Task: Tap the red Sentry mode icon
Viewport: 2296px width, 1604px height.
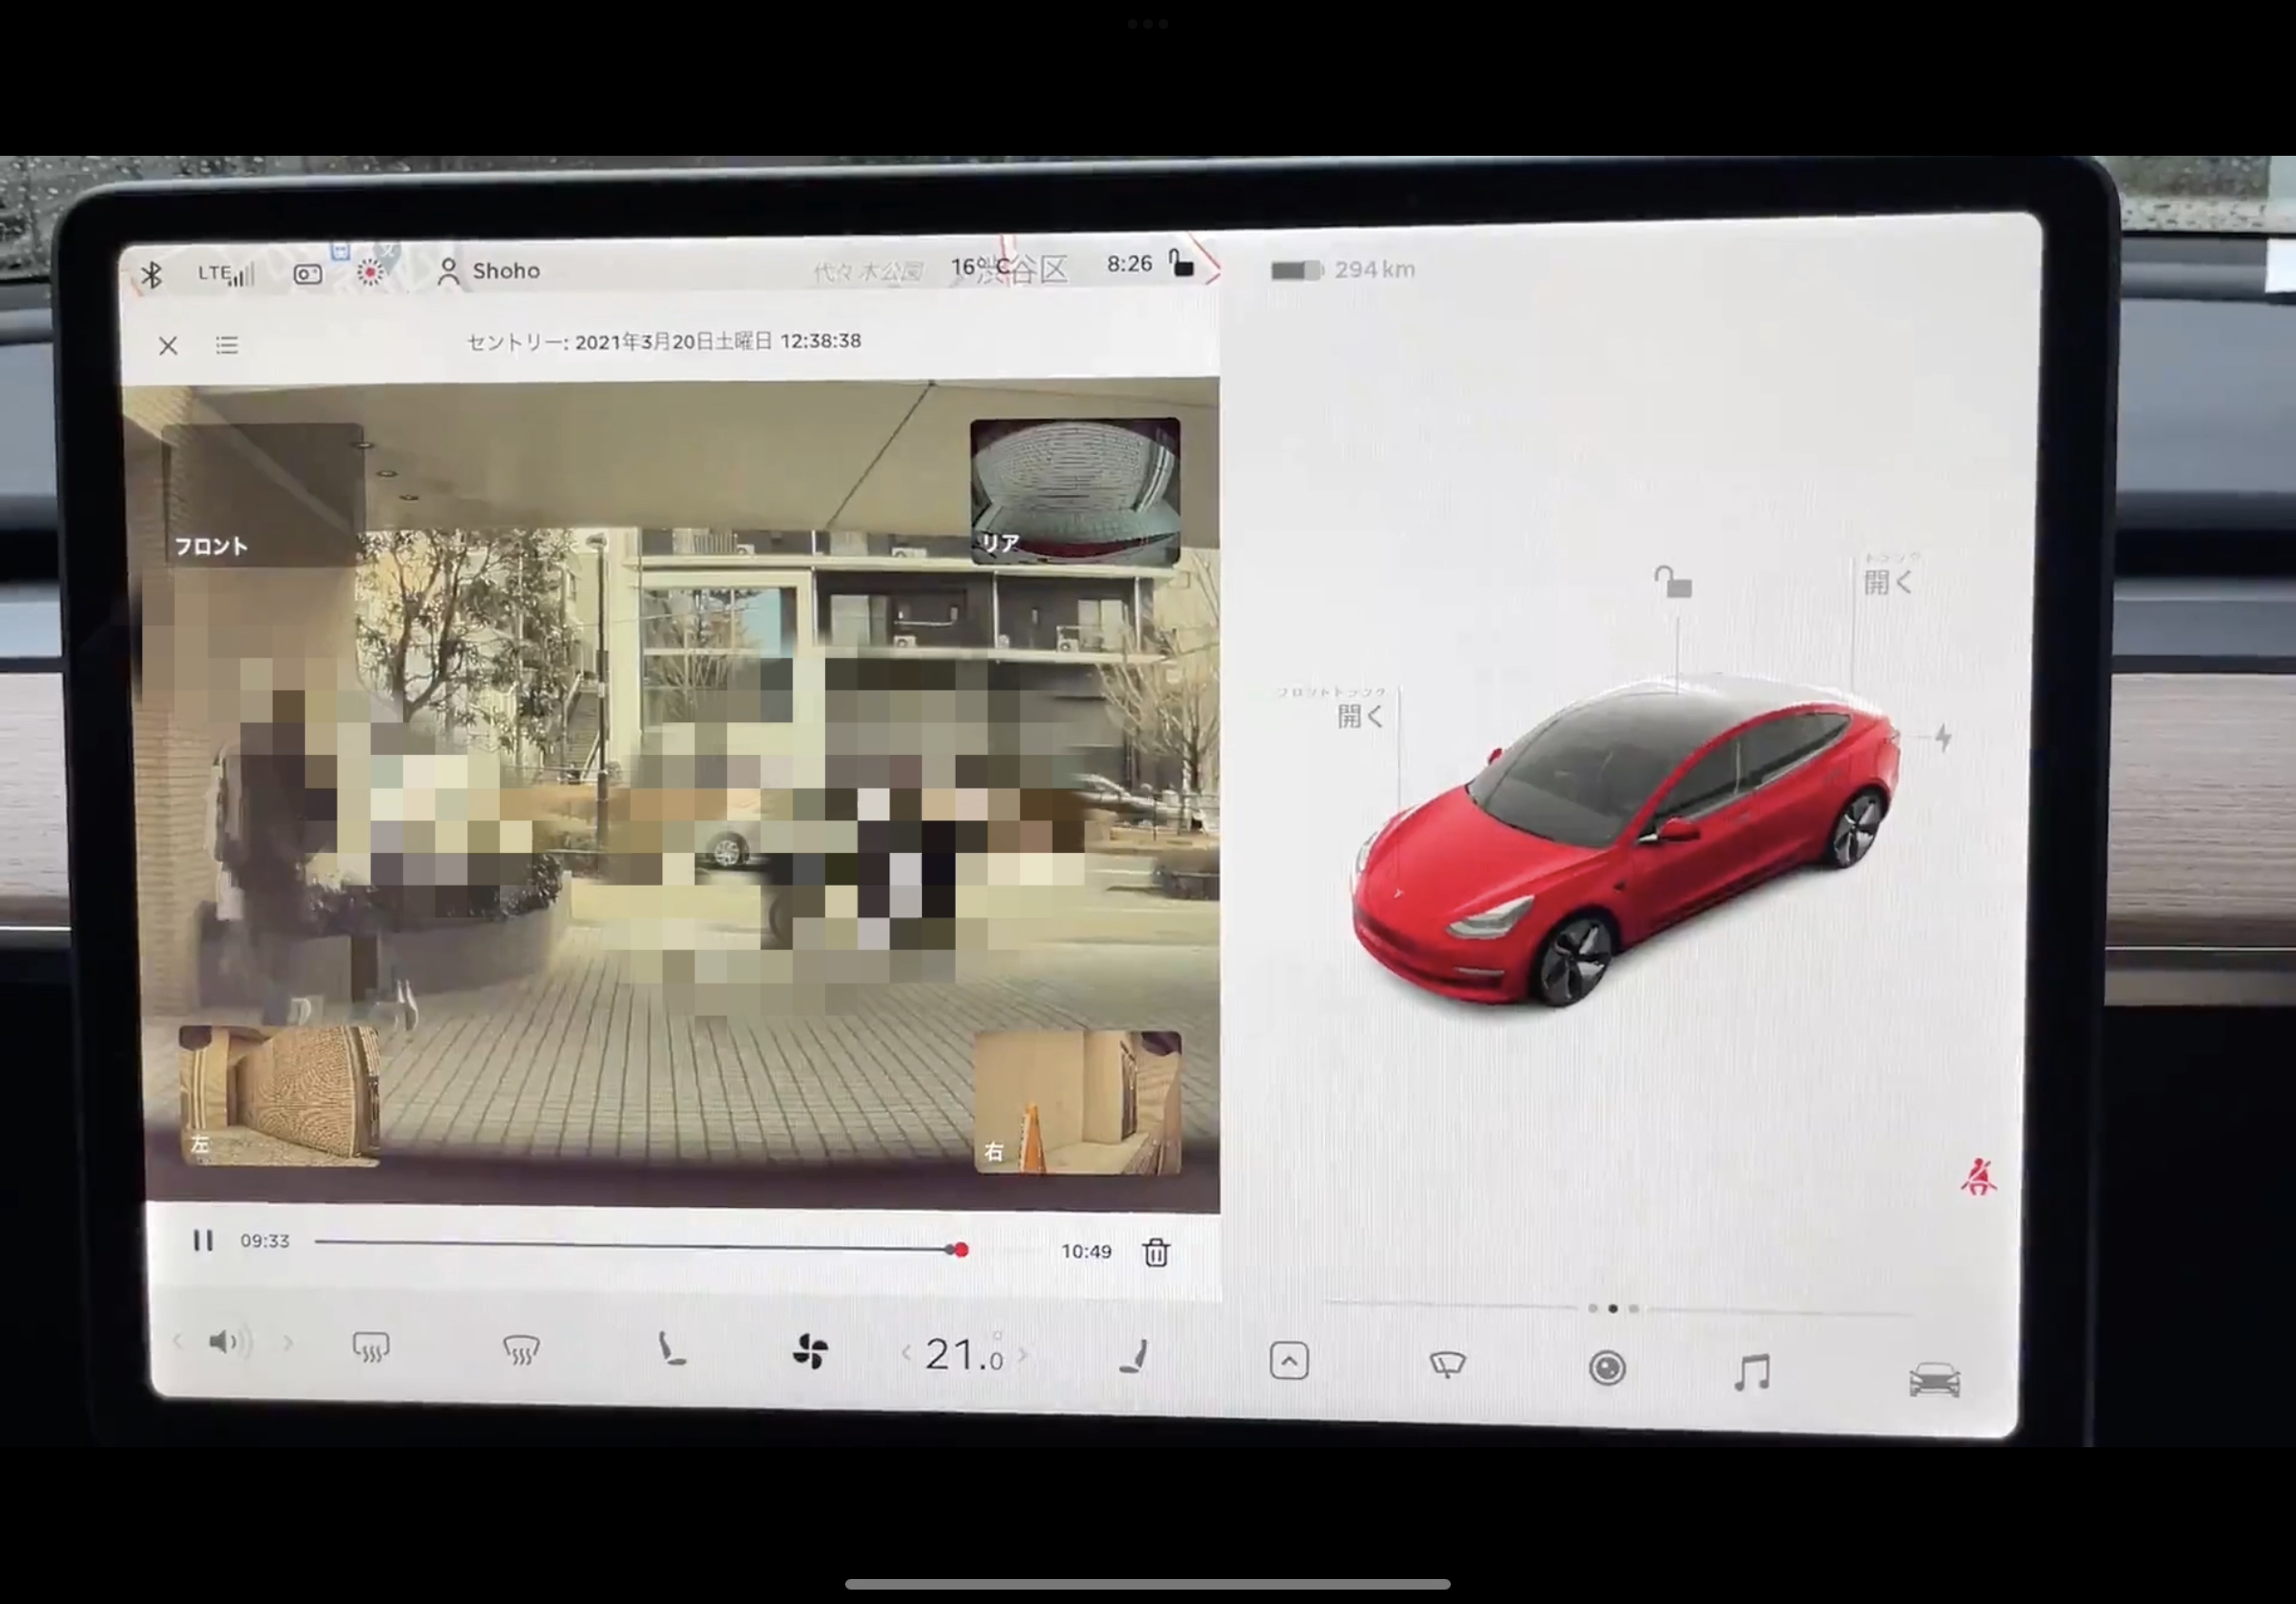Action: point(370,272)
